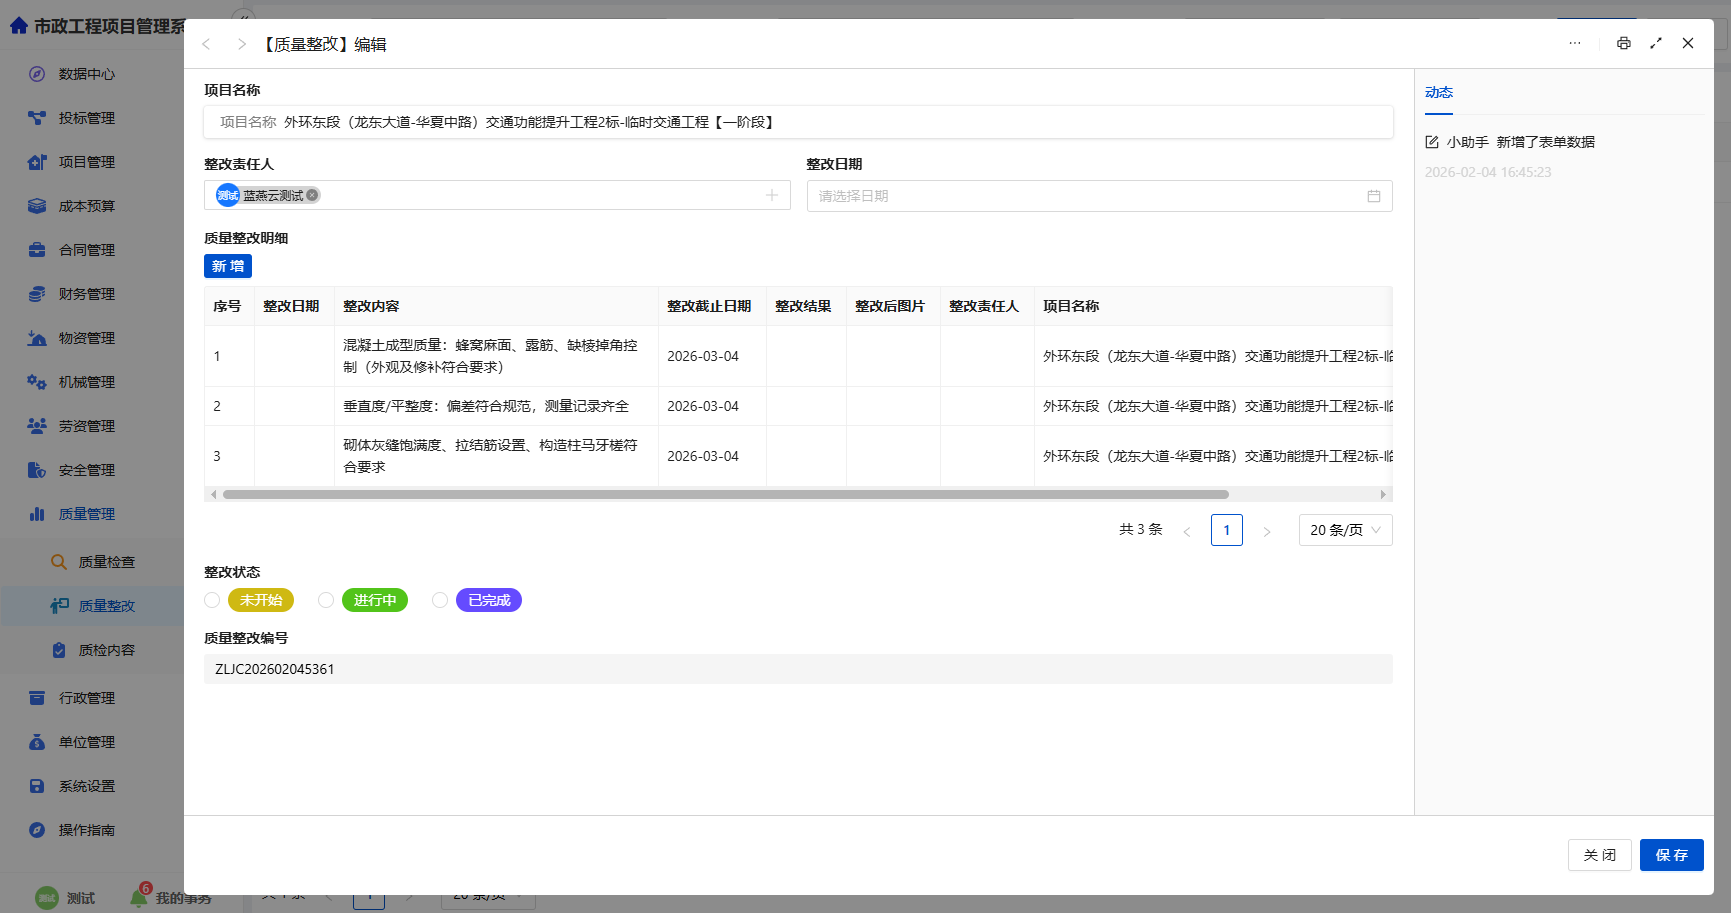Image resolution: width=1731 pixels, height=913 pixels.
Task: Click the fullscreen expand icon in dialog header
Action: 1656,43
